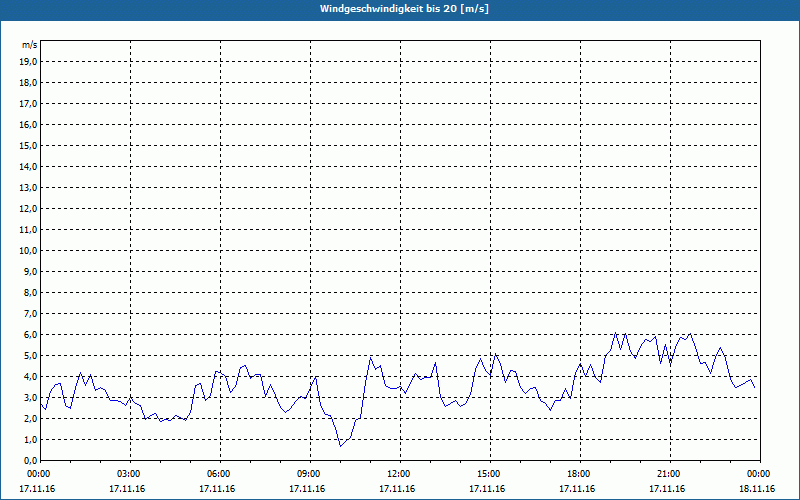Click the 6,0 y-axis label
The width and height of the screenshot is (800, 500).
click(x=30, y=335)
